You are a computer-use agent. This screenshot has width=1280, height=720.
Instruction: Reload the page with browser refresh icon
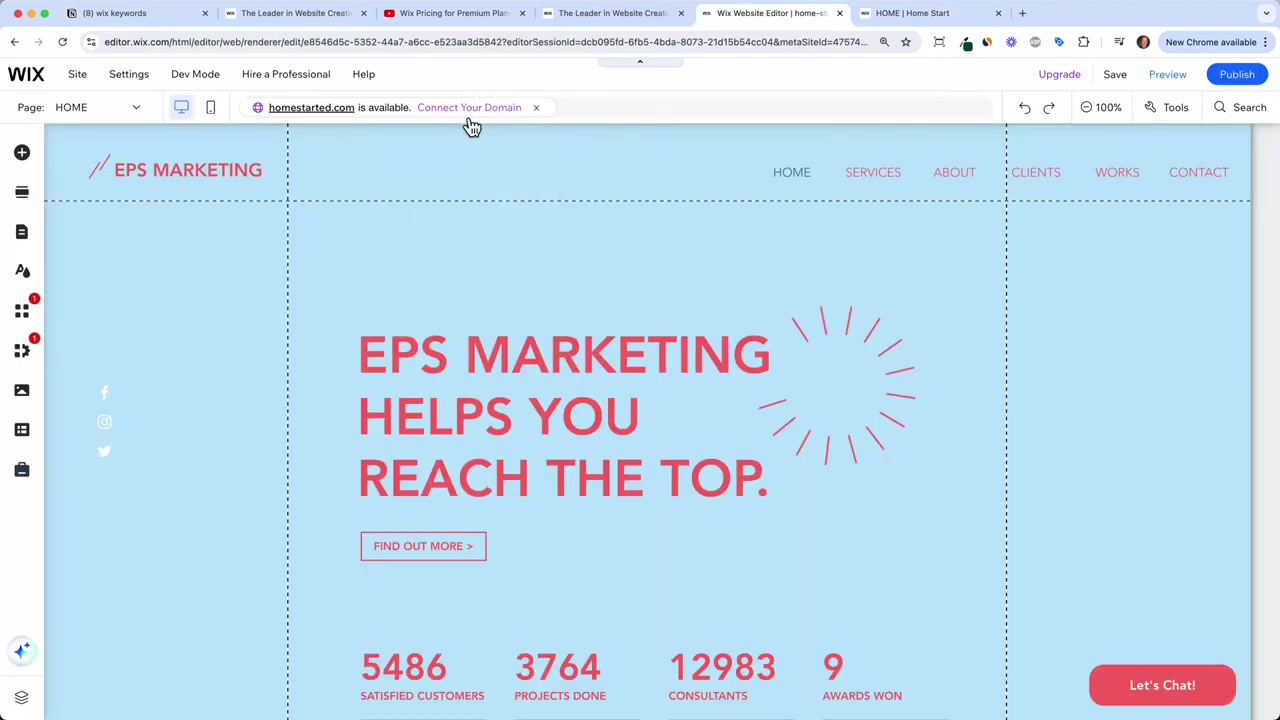pos(62,42)
